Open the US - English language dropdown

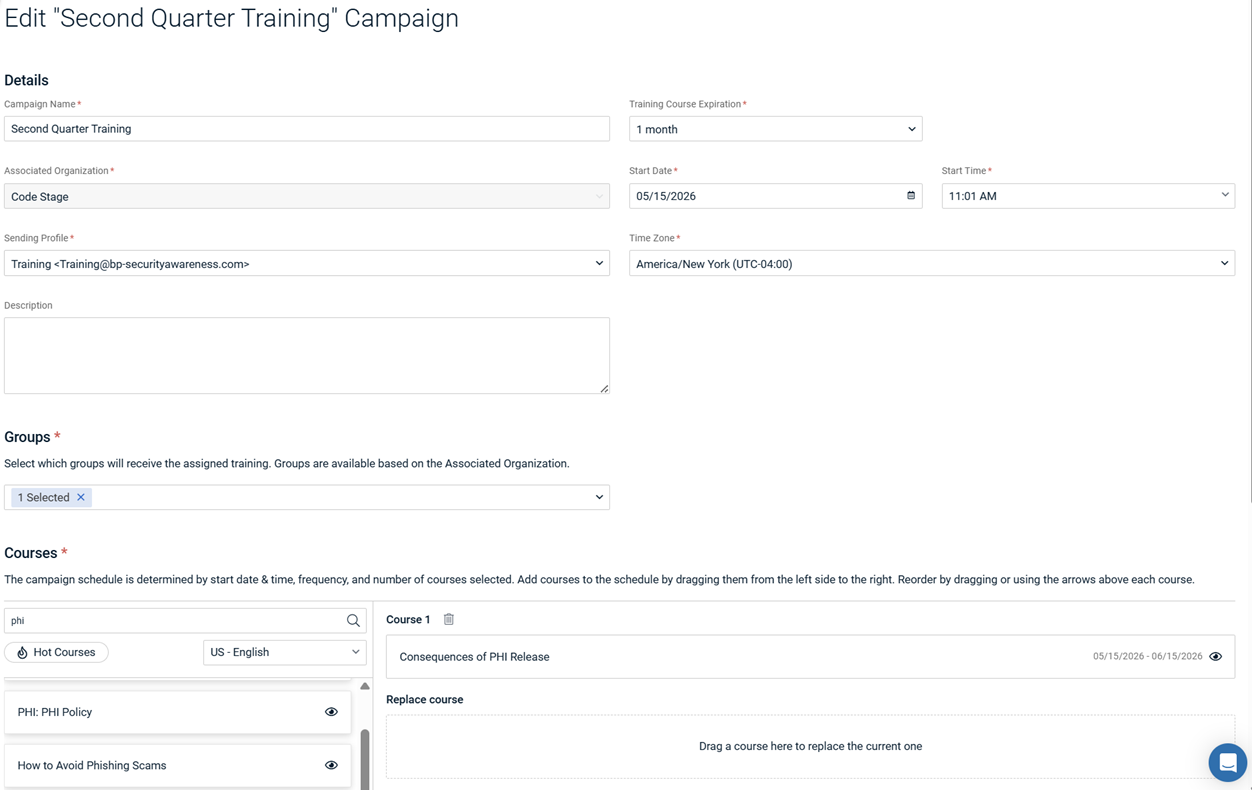285,652
